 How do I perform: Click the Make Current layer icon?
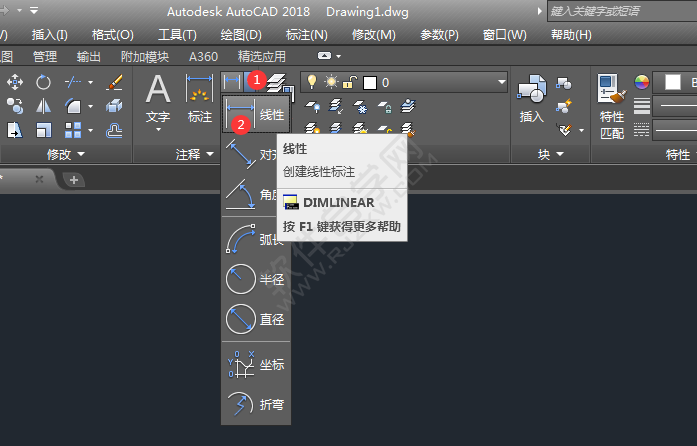point(408,106)
